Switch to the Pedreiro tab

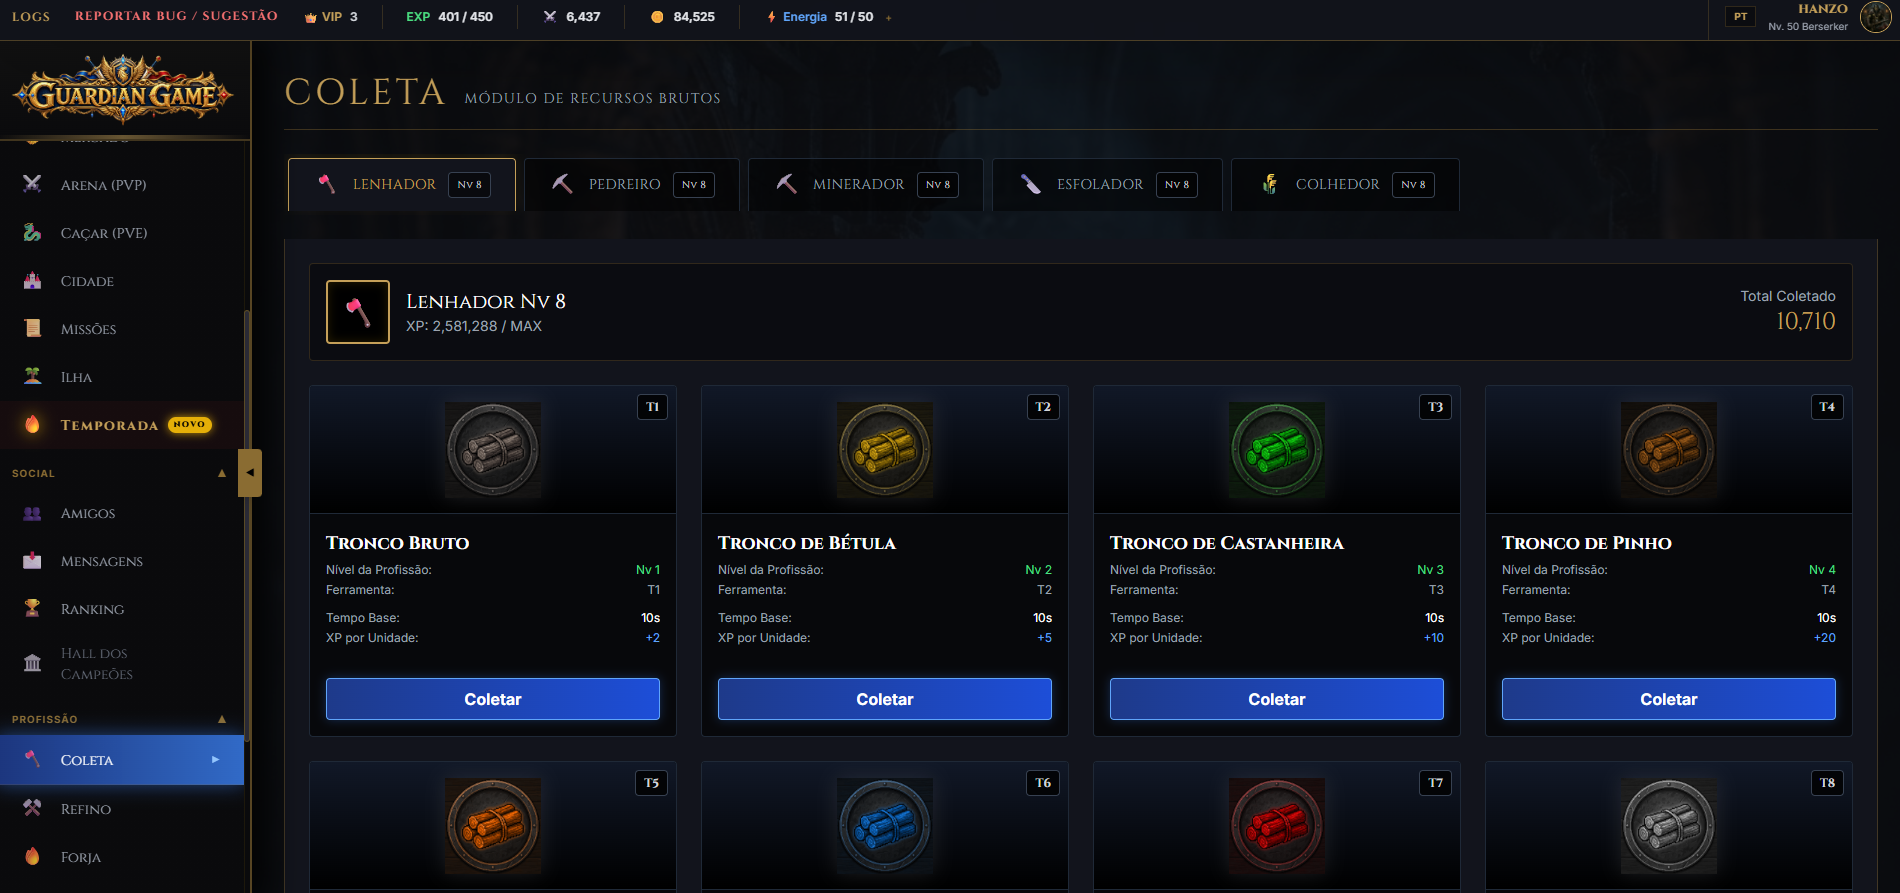[632, 184]
